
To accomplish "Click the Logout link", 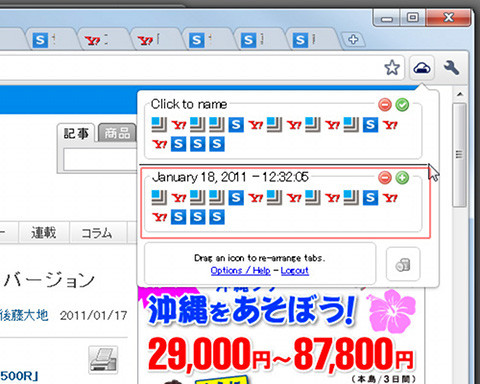I will 295,270.
